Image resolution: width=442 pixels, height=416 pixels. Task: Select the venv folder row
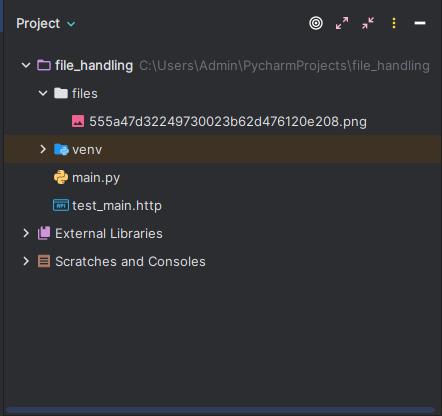point(223,149)
